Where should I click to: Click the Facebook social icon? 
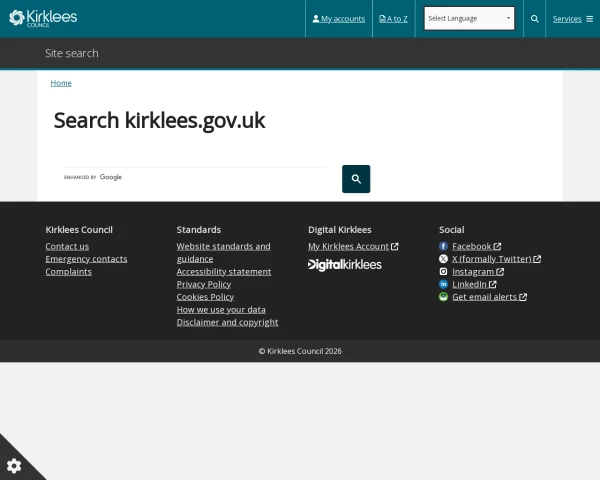[443, 246]
